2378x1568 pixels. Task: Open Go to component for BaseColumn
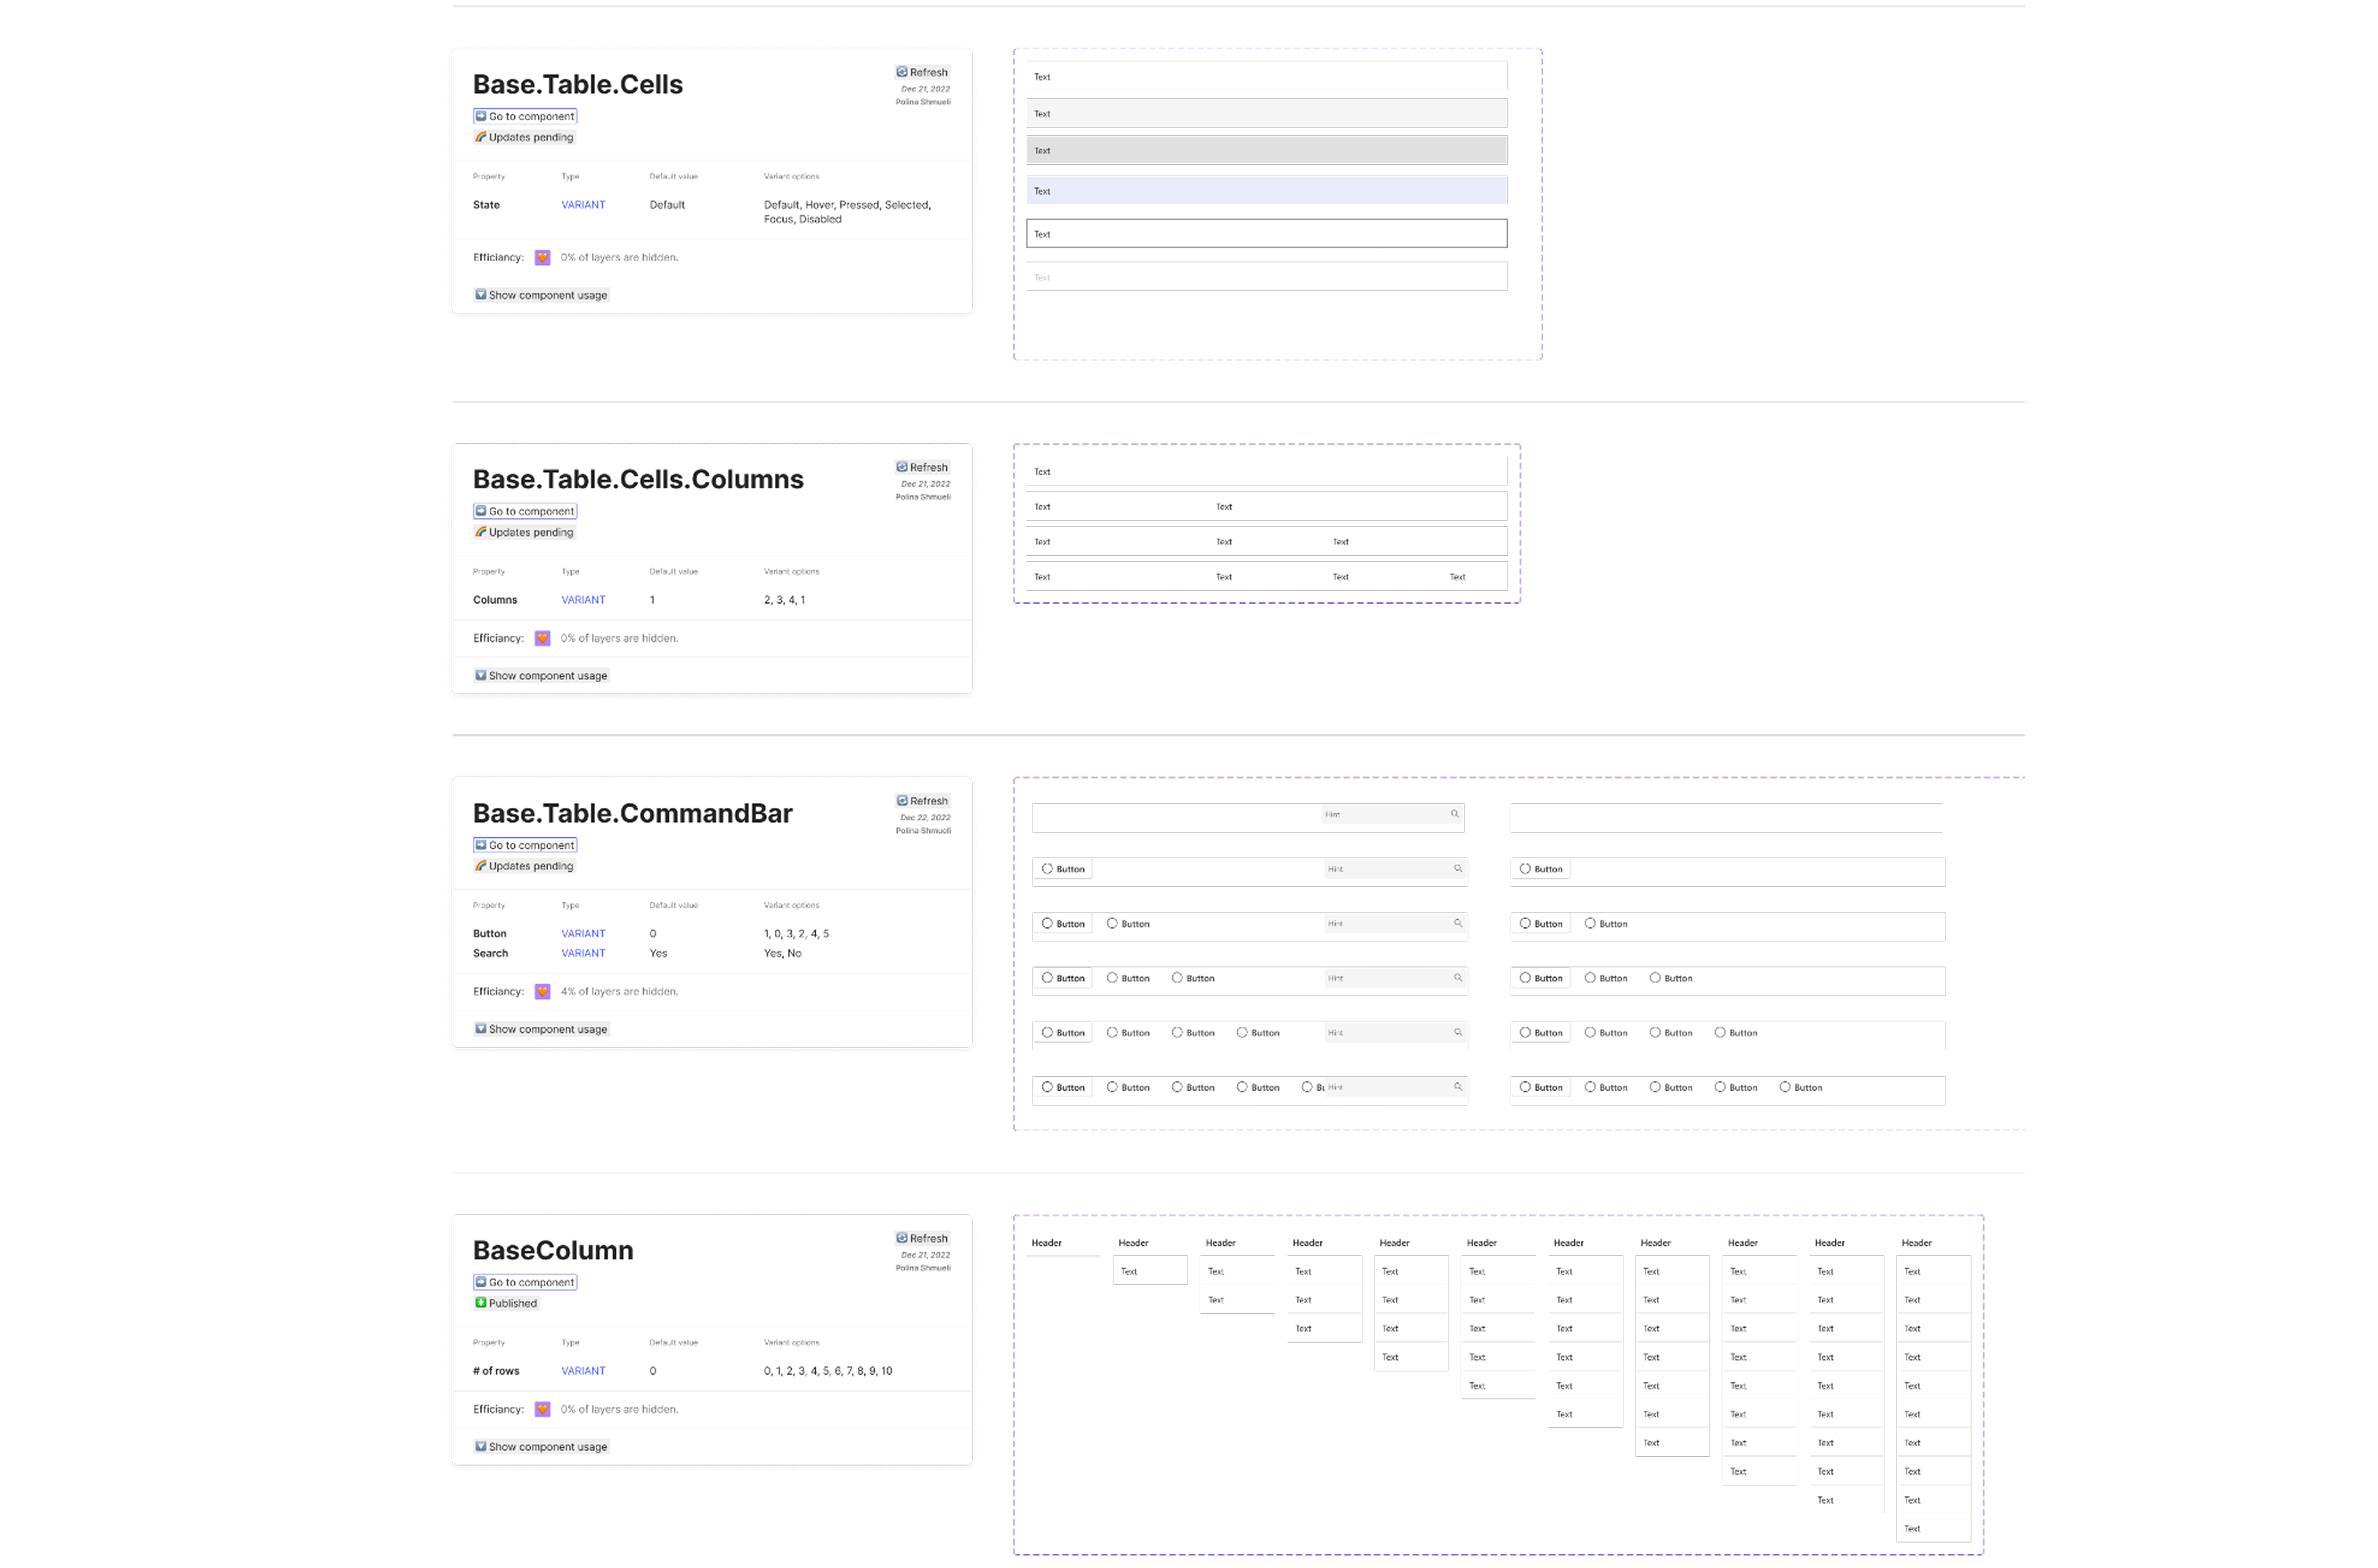(x=525, y=1282)
